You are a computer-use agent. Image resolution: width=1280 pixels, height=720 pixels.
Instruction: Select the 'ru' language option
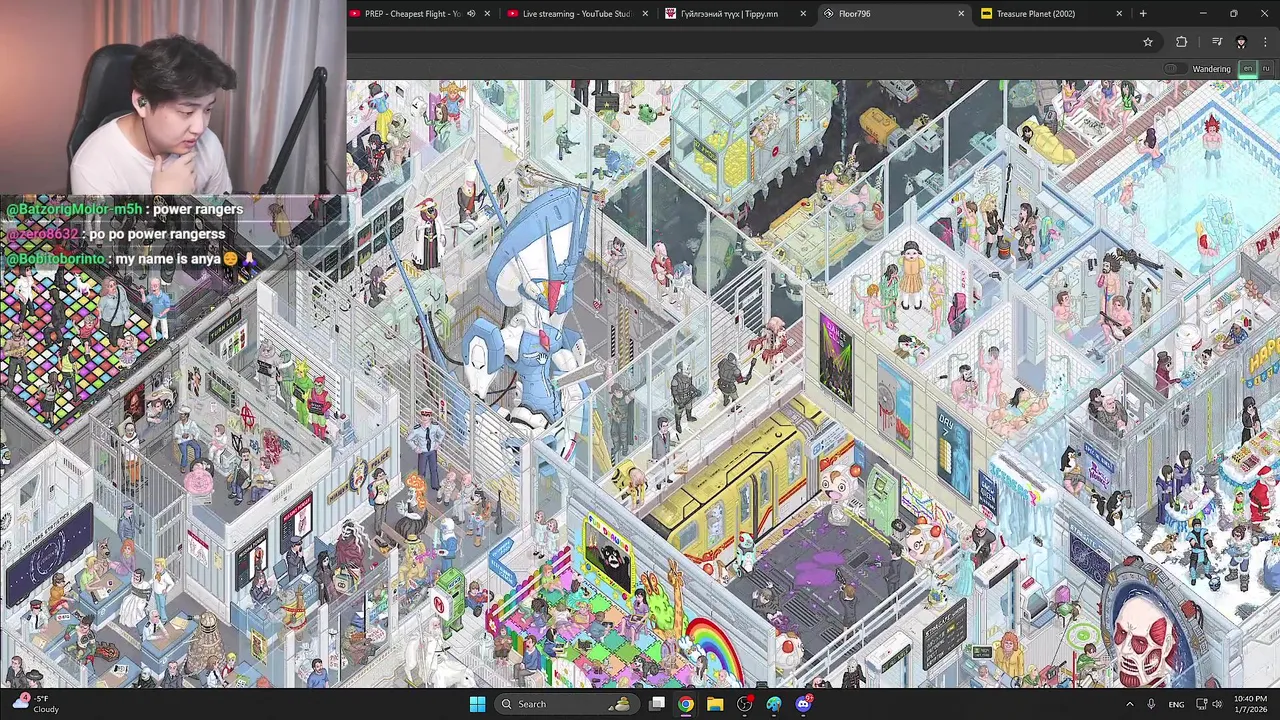point(1265,69)
